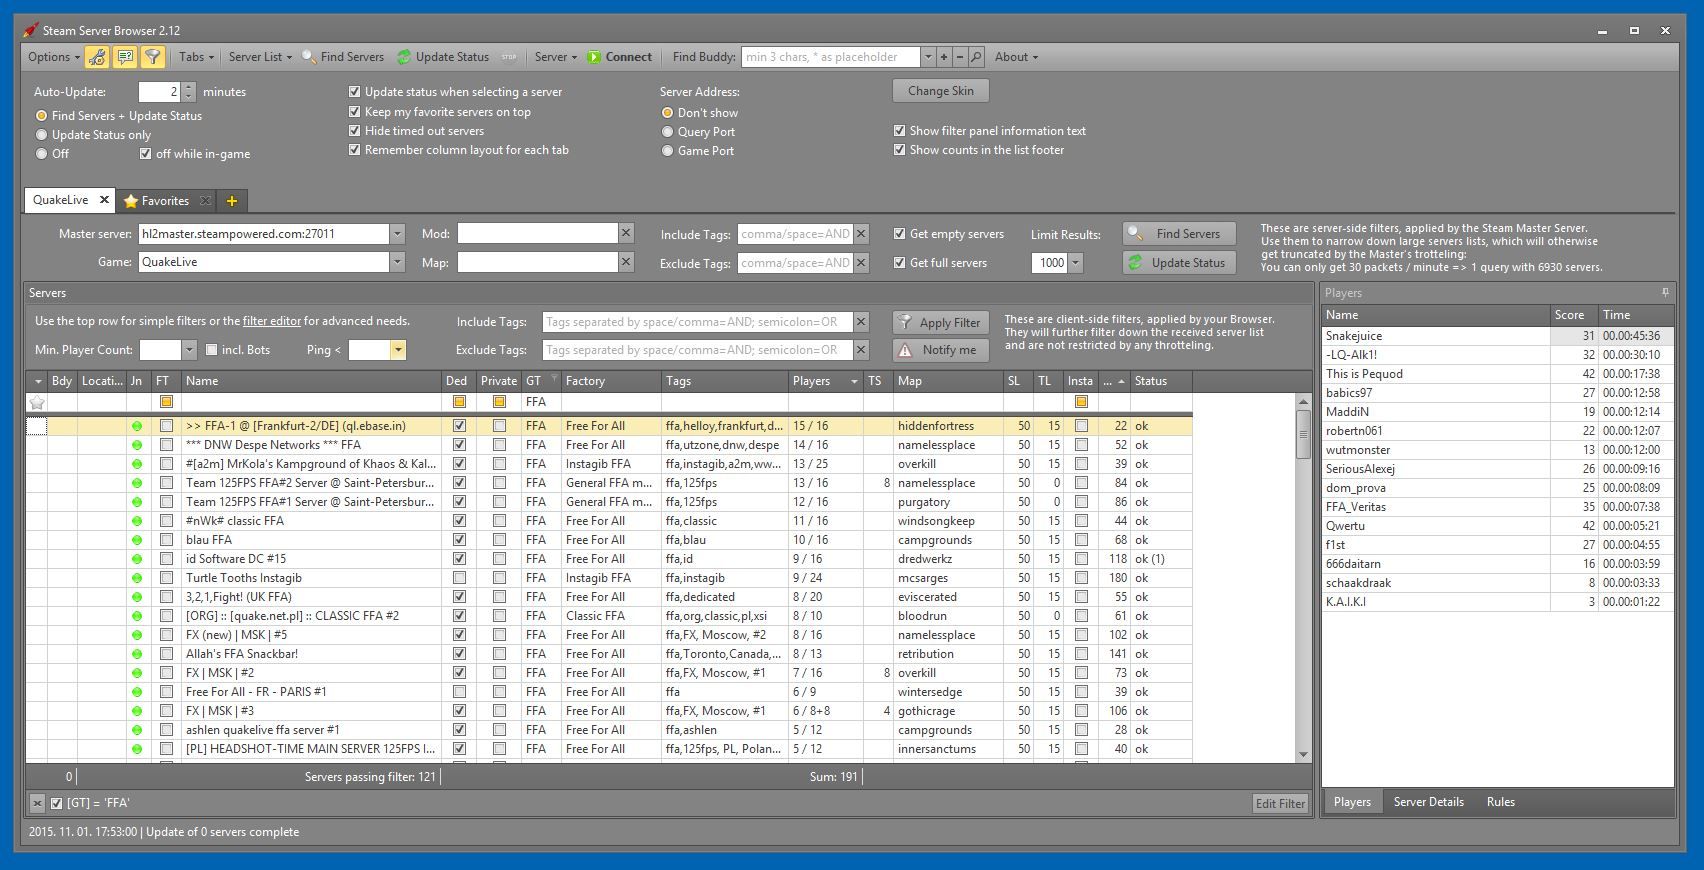Click the green join dot for id Software DC #15

137,559
